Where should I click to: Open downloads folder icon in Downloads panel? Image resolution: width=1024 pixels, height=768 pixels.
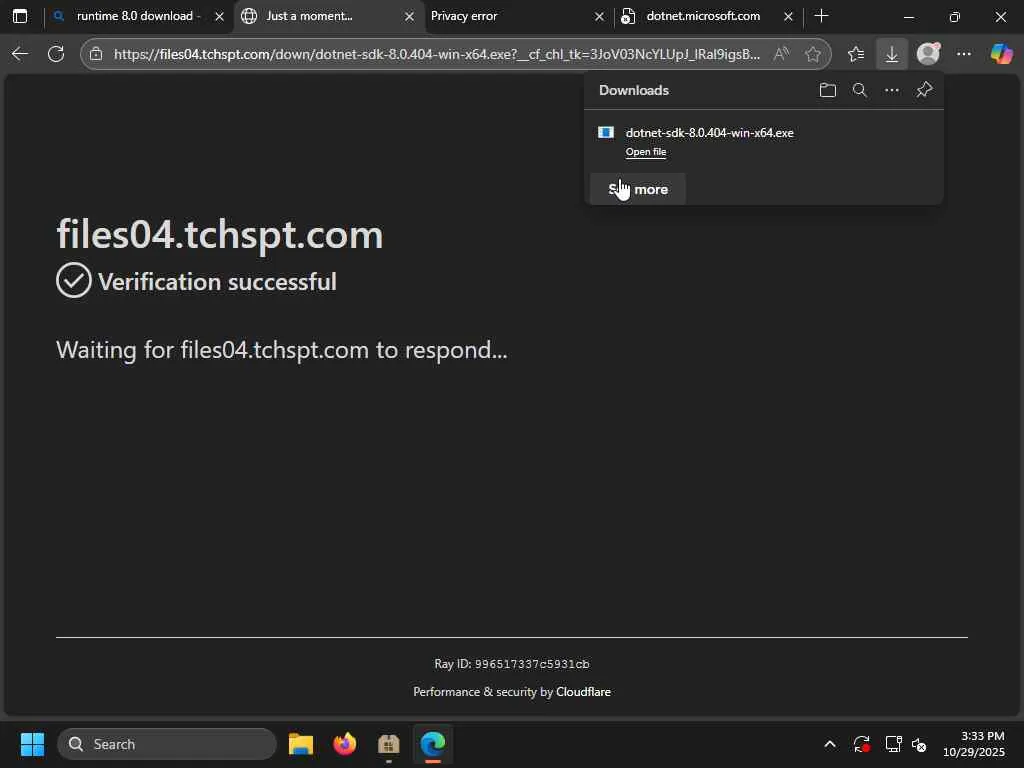point(827,90)
